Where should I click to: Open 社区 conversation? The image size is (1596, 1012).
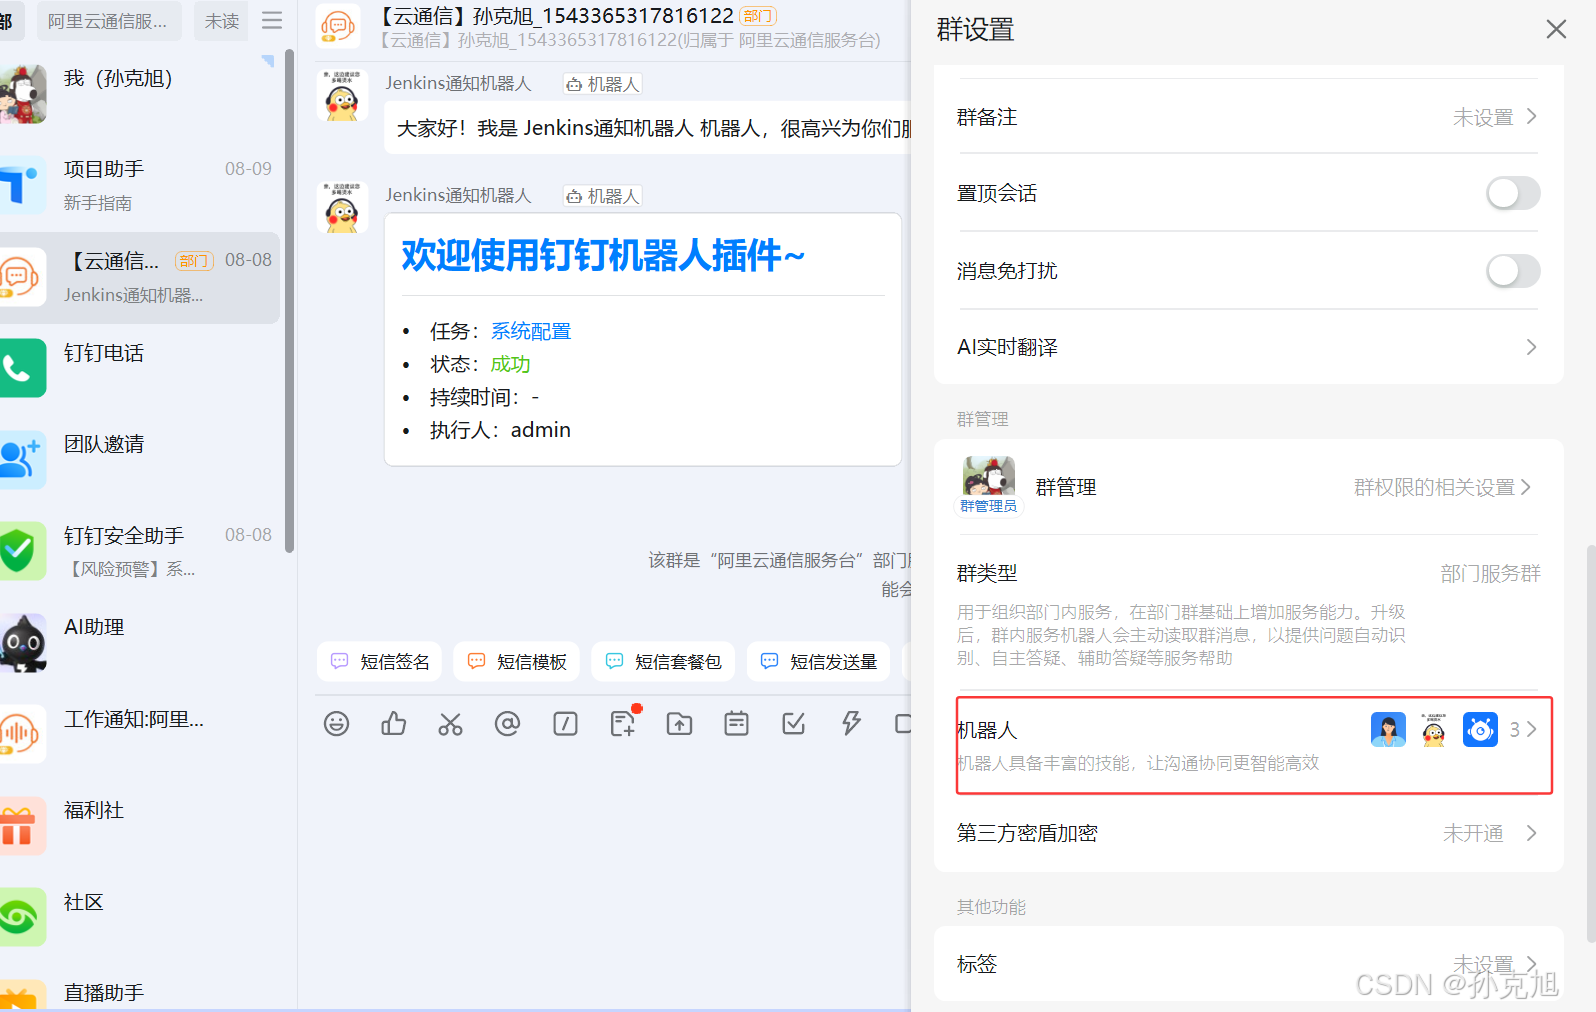point(140,917)
